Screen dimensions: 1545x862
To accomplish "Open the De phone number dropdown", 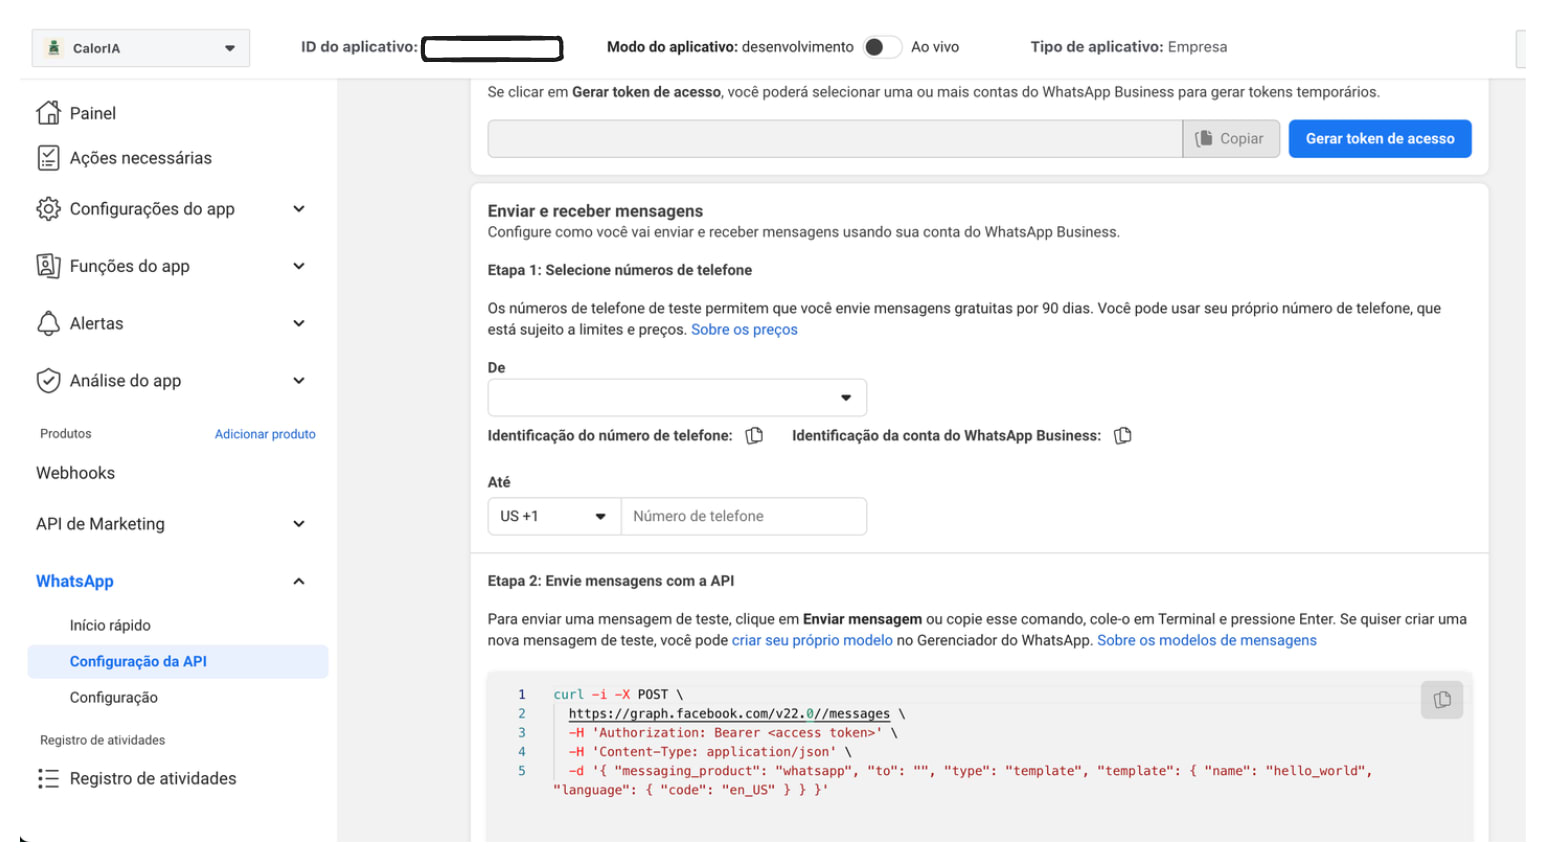I will [x=677, y=398].
